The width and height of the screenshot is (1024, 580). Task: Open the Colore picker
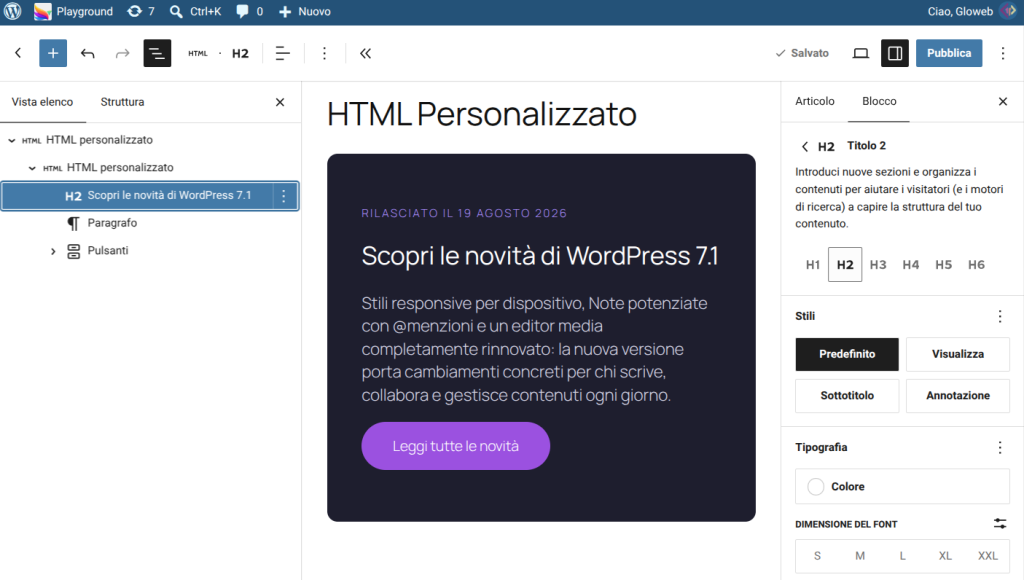click(x=902, y=487)
